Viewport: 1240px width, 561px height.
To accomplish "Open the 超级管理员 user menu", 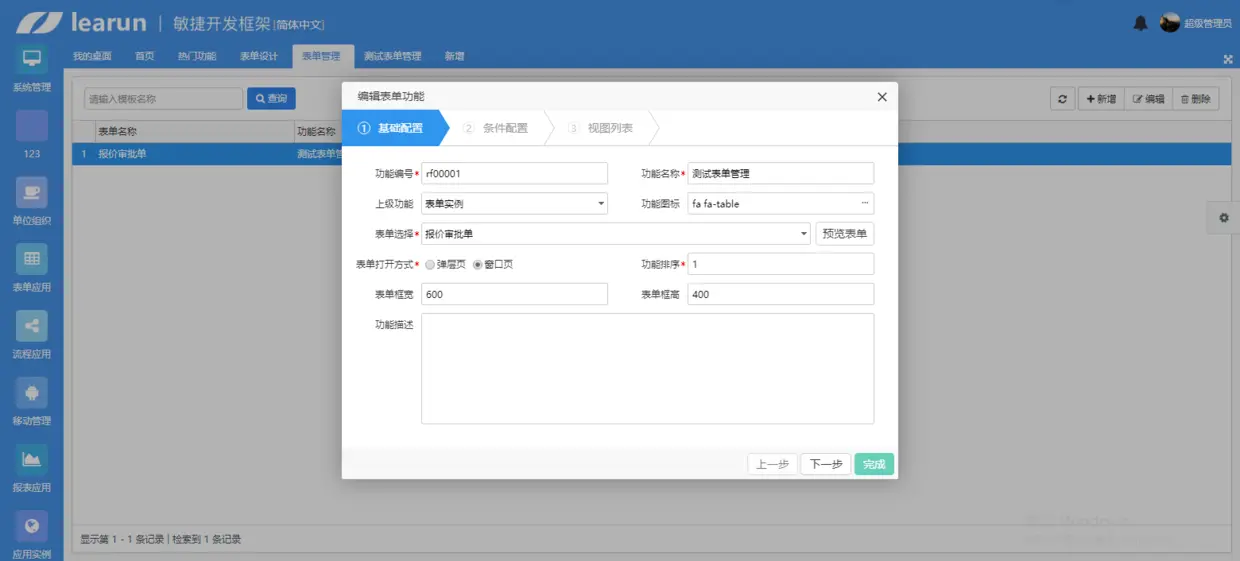I will click(1207, 24).
